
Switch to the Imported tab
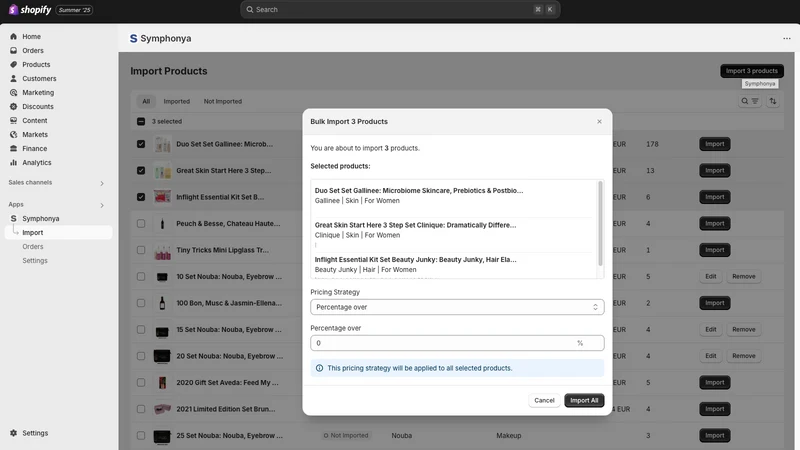[177, 102]
